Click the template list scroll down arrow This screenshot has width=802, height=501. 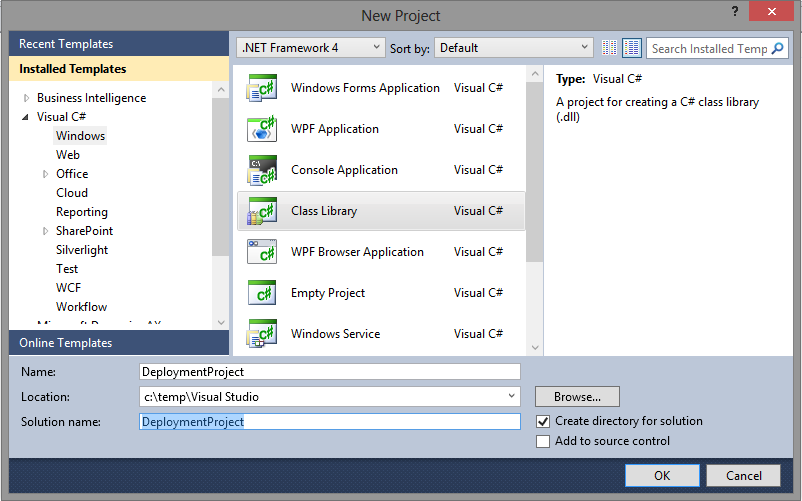[x=535, y=347]
